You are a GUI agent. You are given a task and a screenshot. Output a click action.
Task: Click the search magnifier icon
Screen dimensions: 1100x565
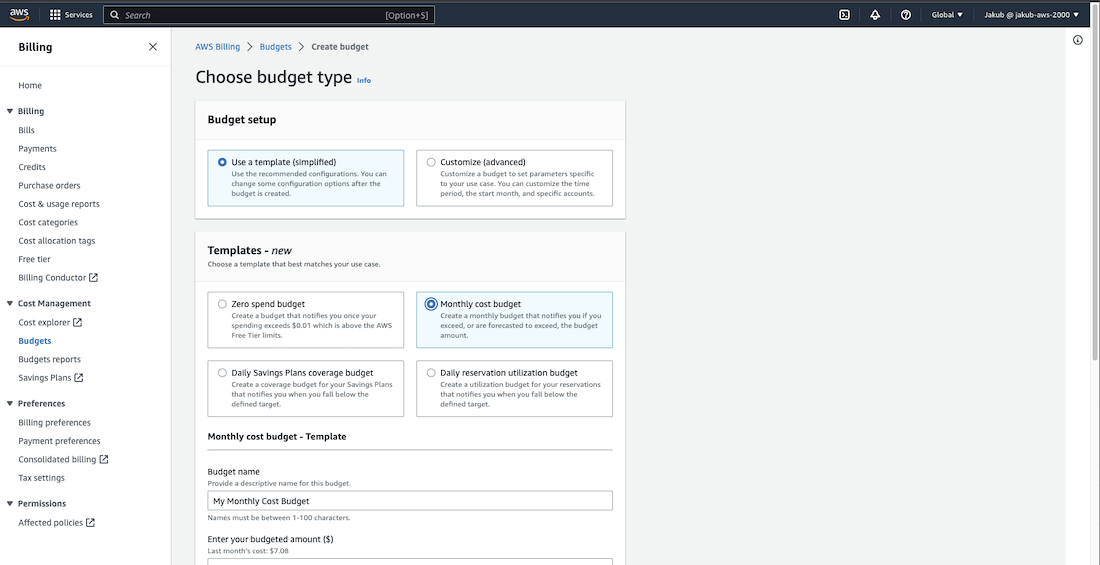(115, 15)
